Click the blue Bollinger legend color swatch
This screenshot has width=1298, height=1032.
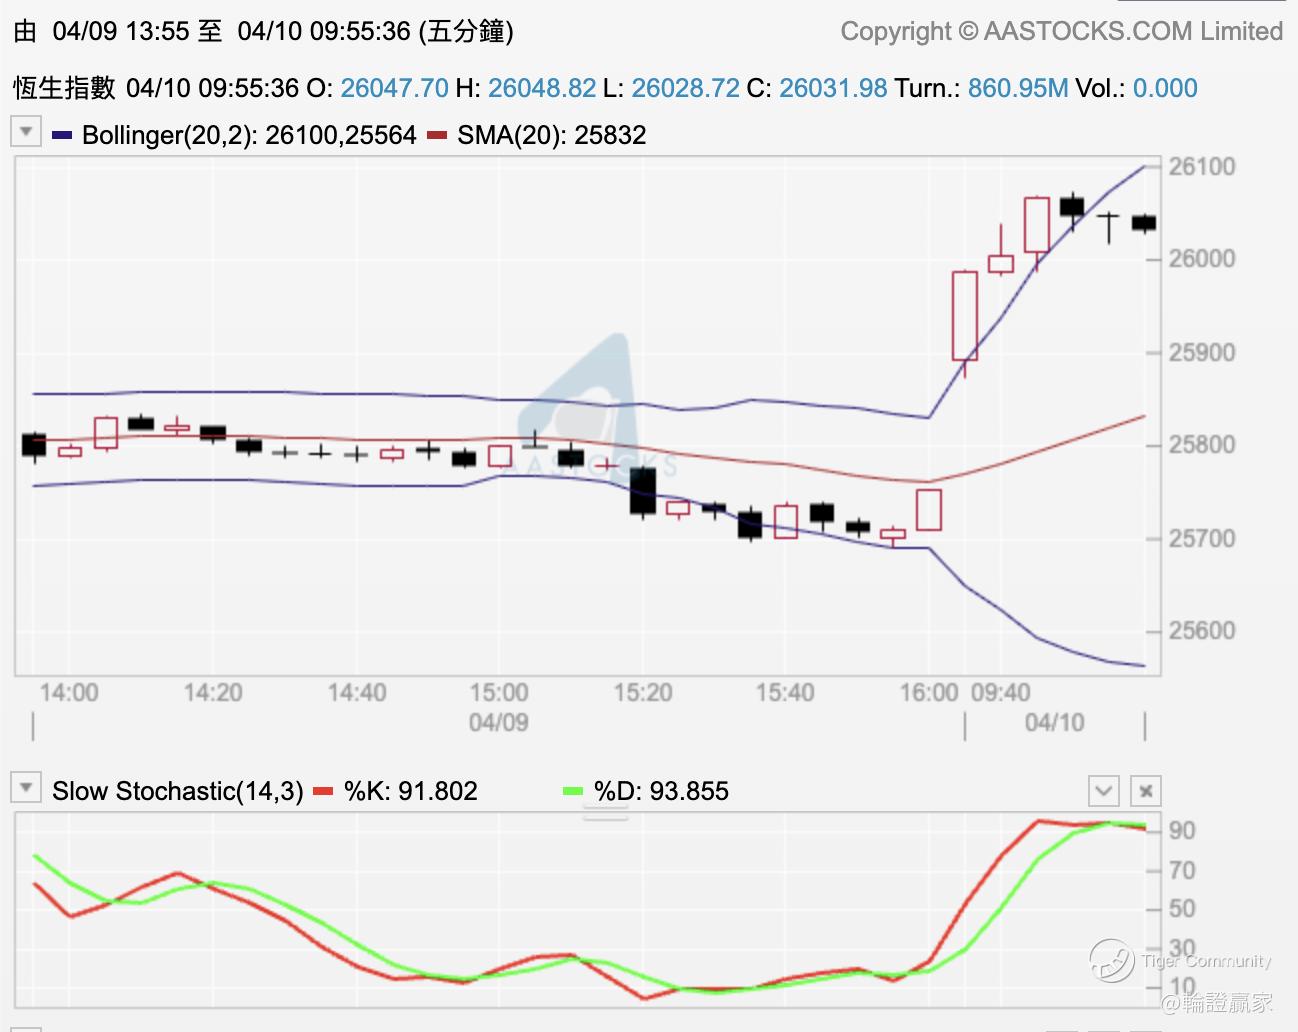pos(62,135)
